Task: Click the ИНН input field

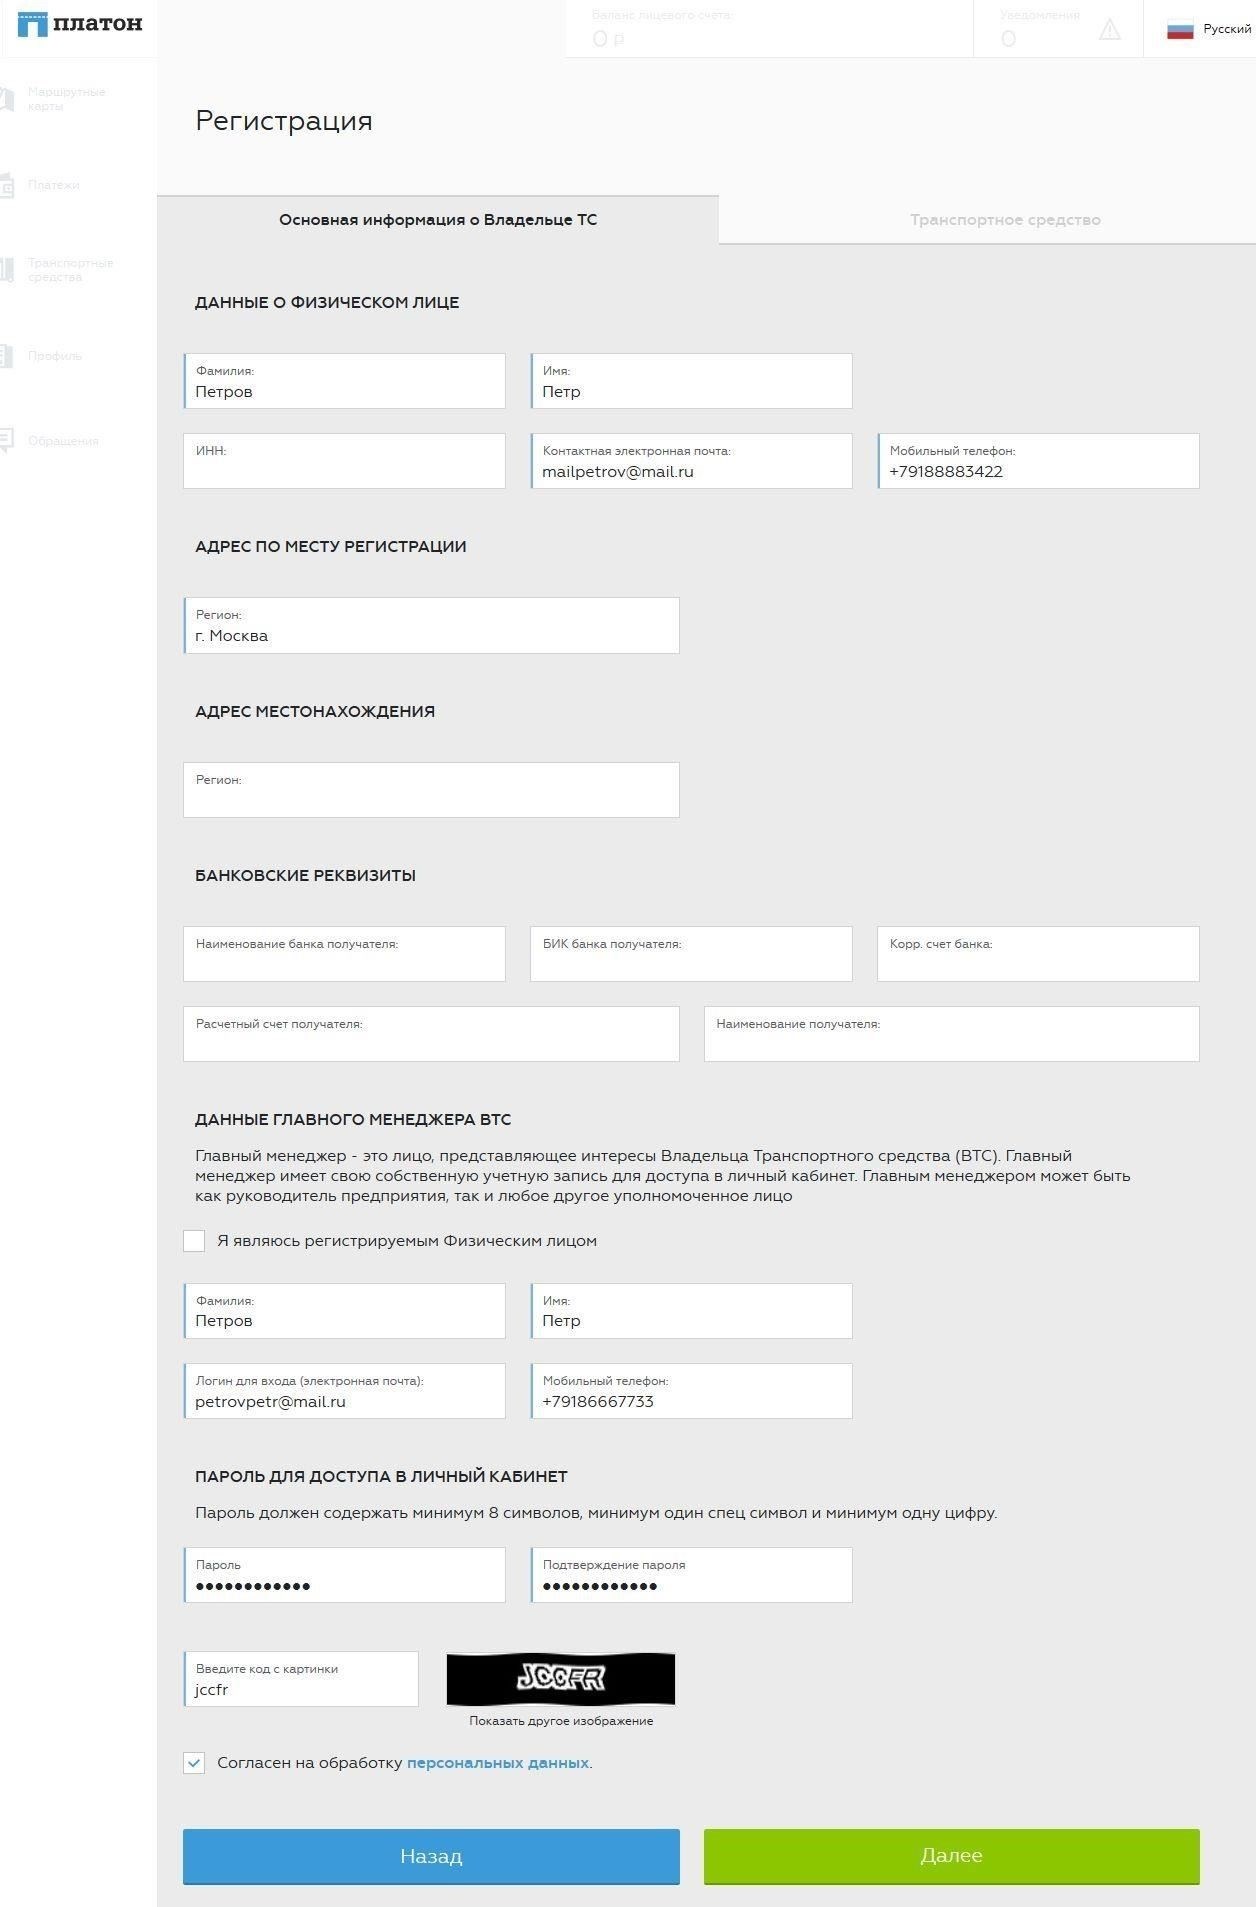Action: (344, 461)
